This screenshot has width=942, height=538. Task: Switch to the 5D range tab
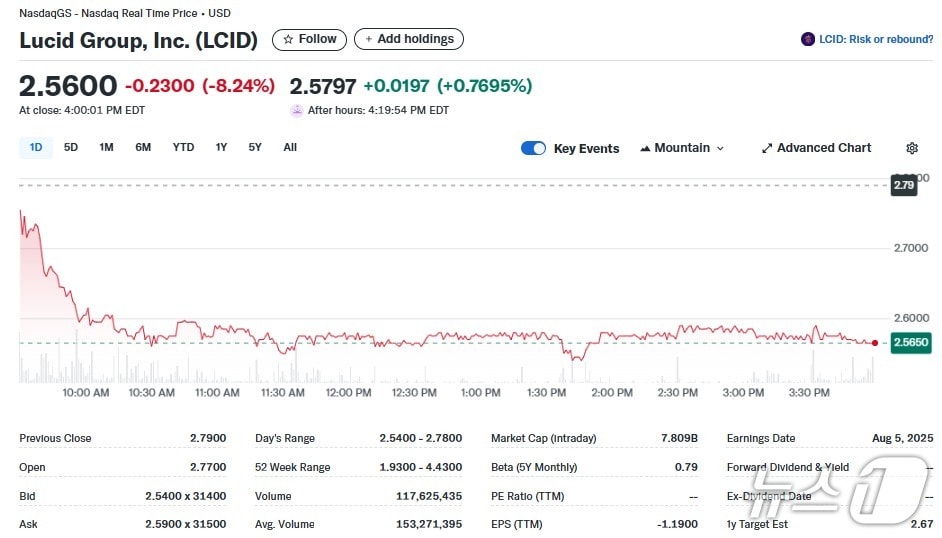71,147
